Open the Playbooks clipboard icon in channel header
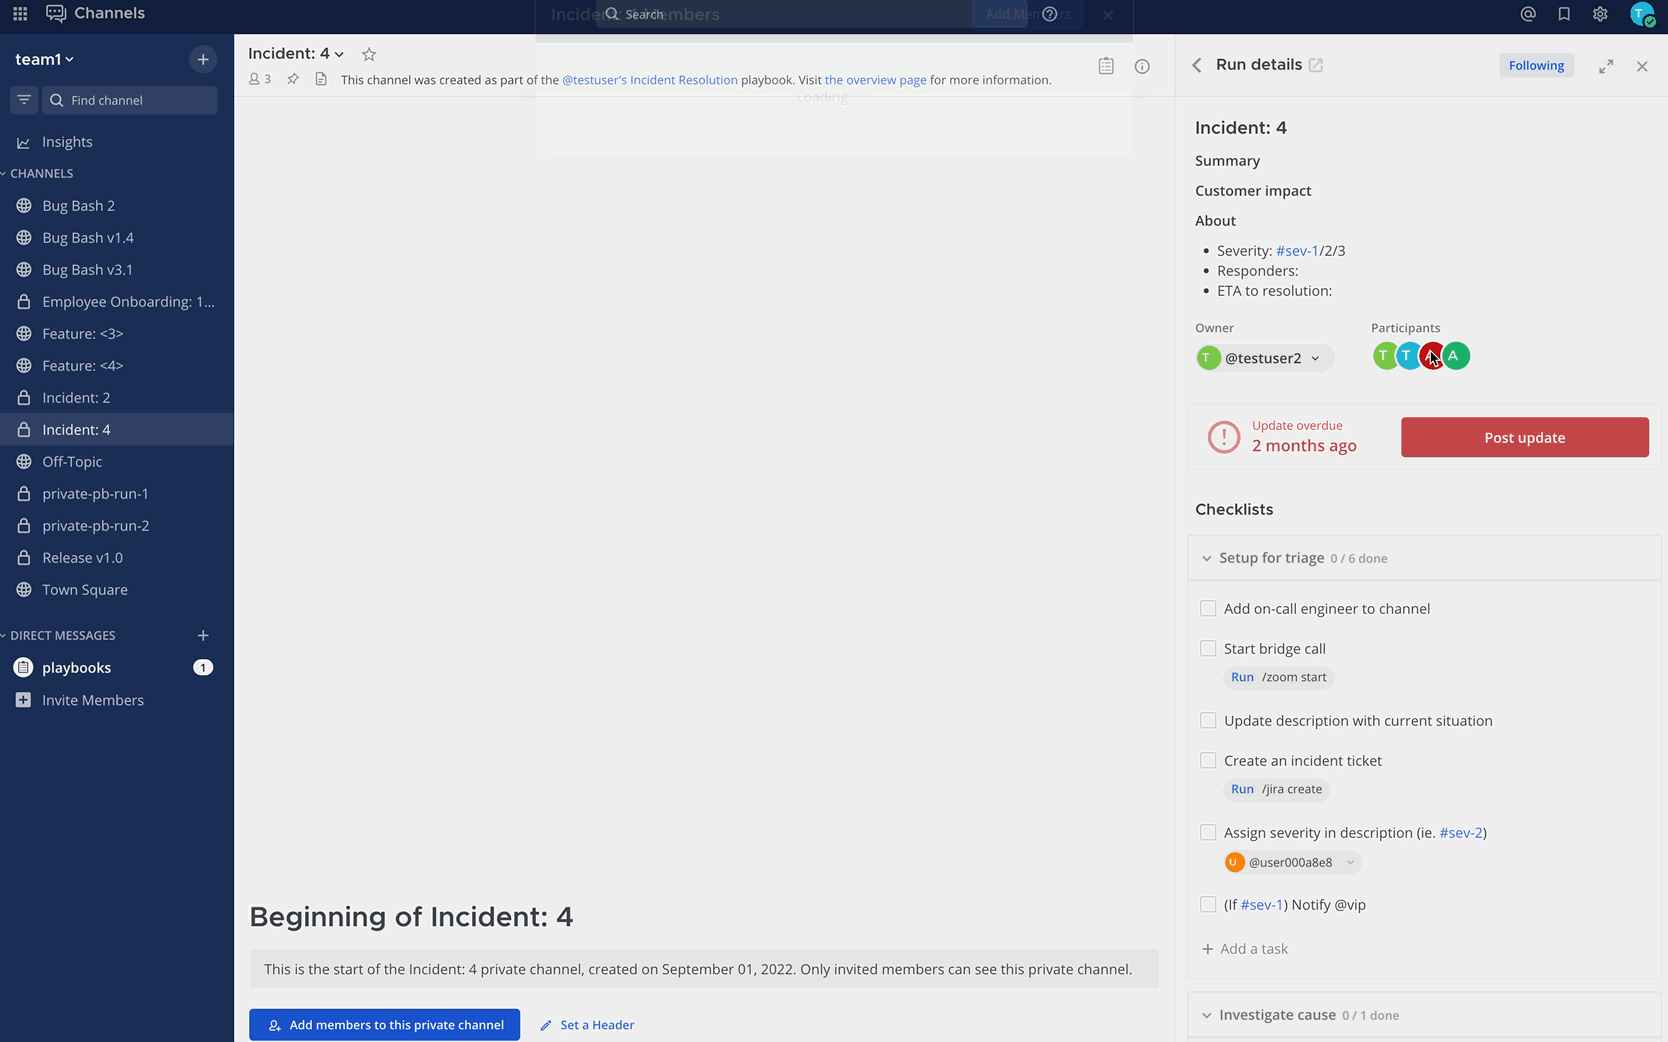 point(1106,65)
